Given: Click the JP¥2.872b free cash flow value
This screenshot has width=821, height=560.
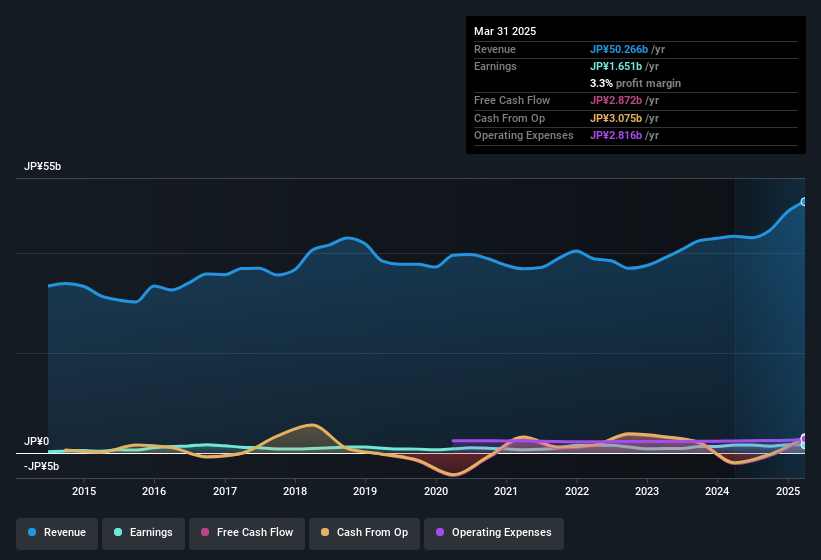Looking at the screenshot, I should (x=616, y=100).
